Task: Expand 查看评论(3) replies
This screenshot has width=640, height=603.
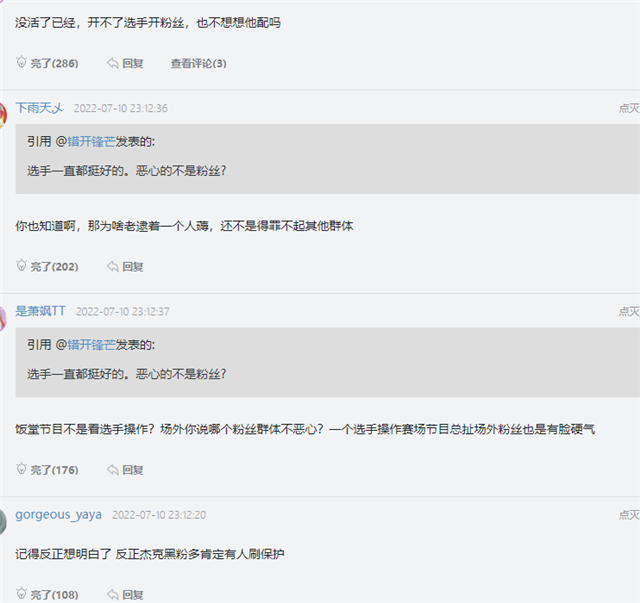Action: tap(198, 63)
